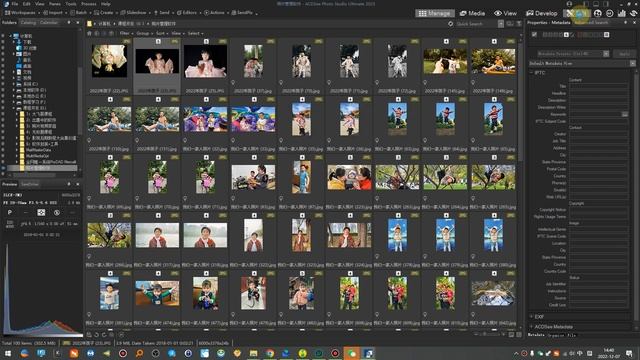The width and height of the screenshot is (640, 360).
Task: Open the Tools menu
Action: [x=71, y=4]
